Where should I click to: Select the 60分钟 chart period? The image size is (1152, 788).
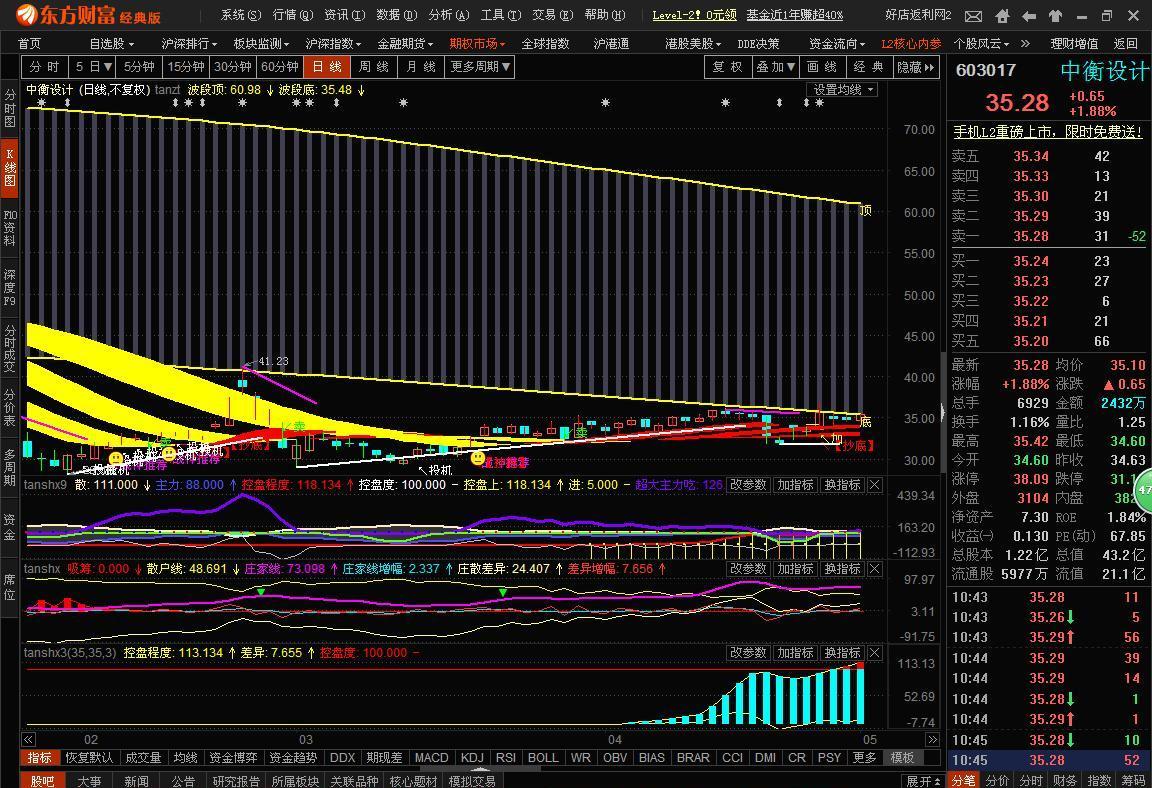point(279,67)
